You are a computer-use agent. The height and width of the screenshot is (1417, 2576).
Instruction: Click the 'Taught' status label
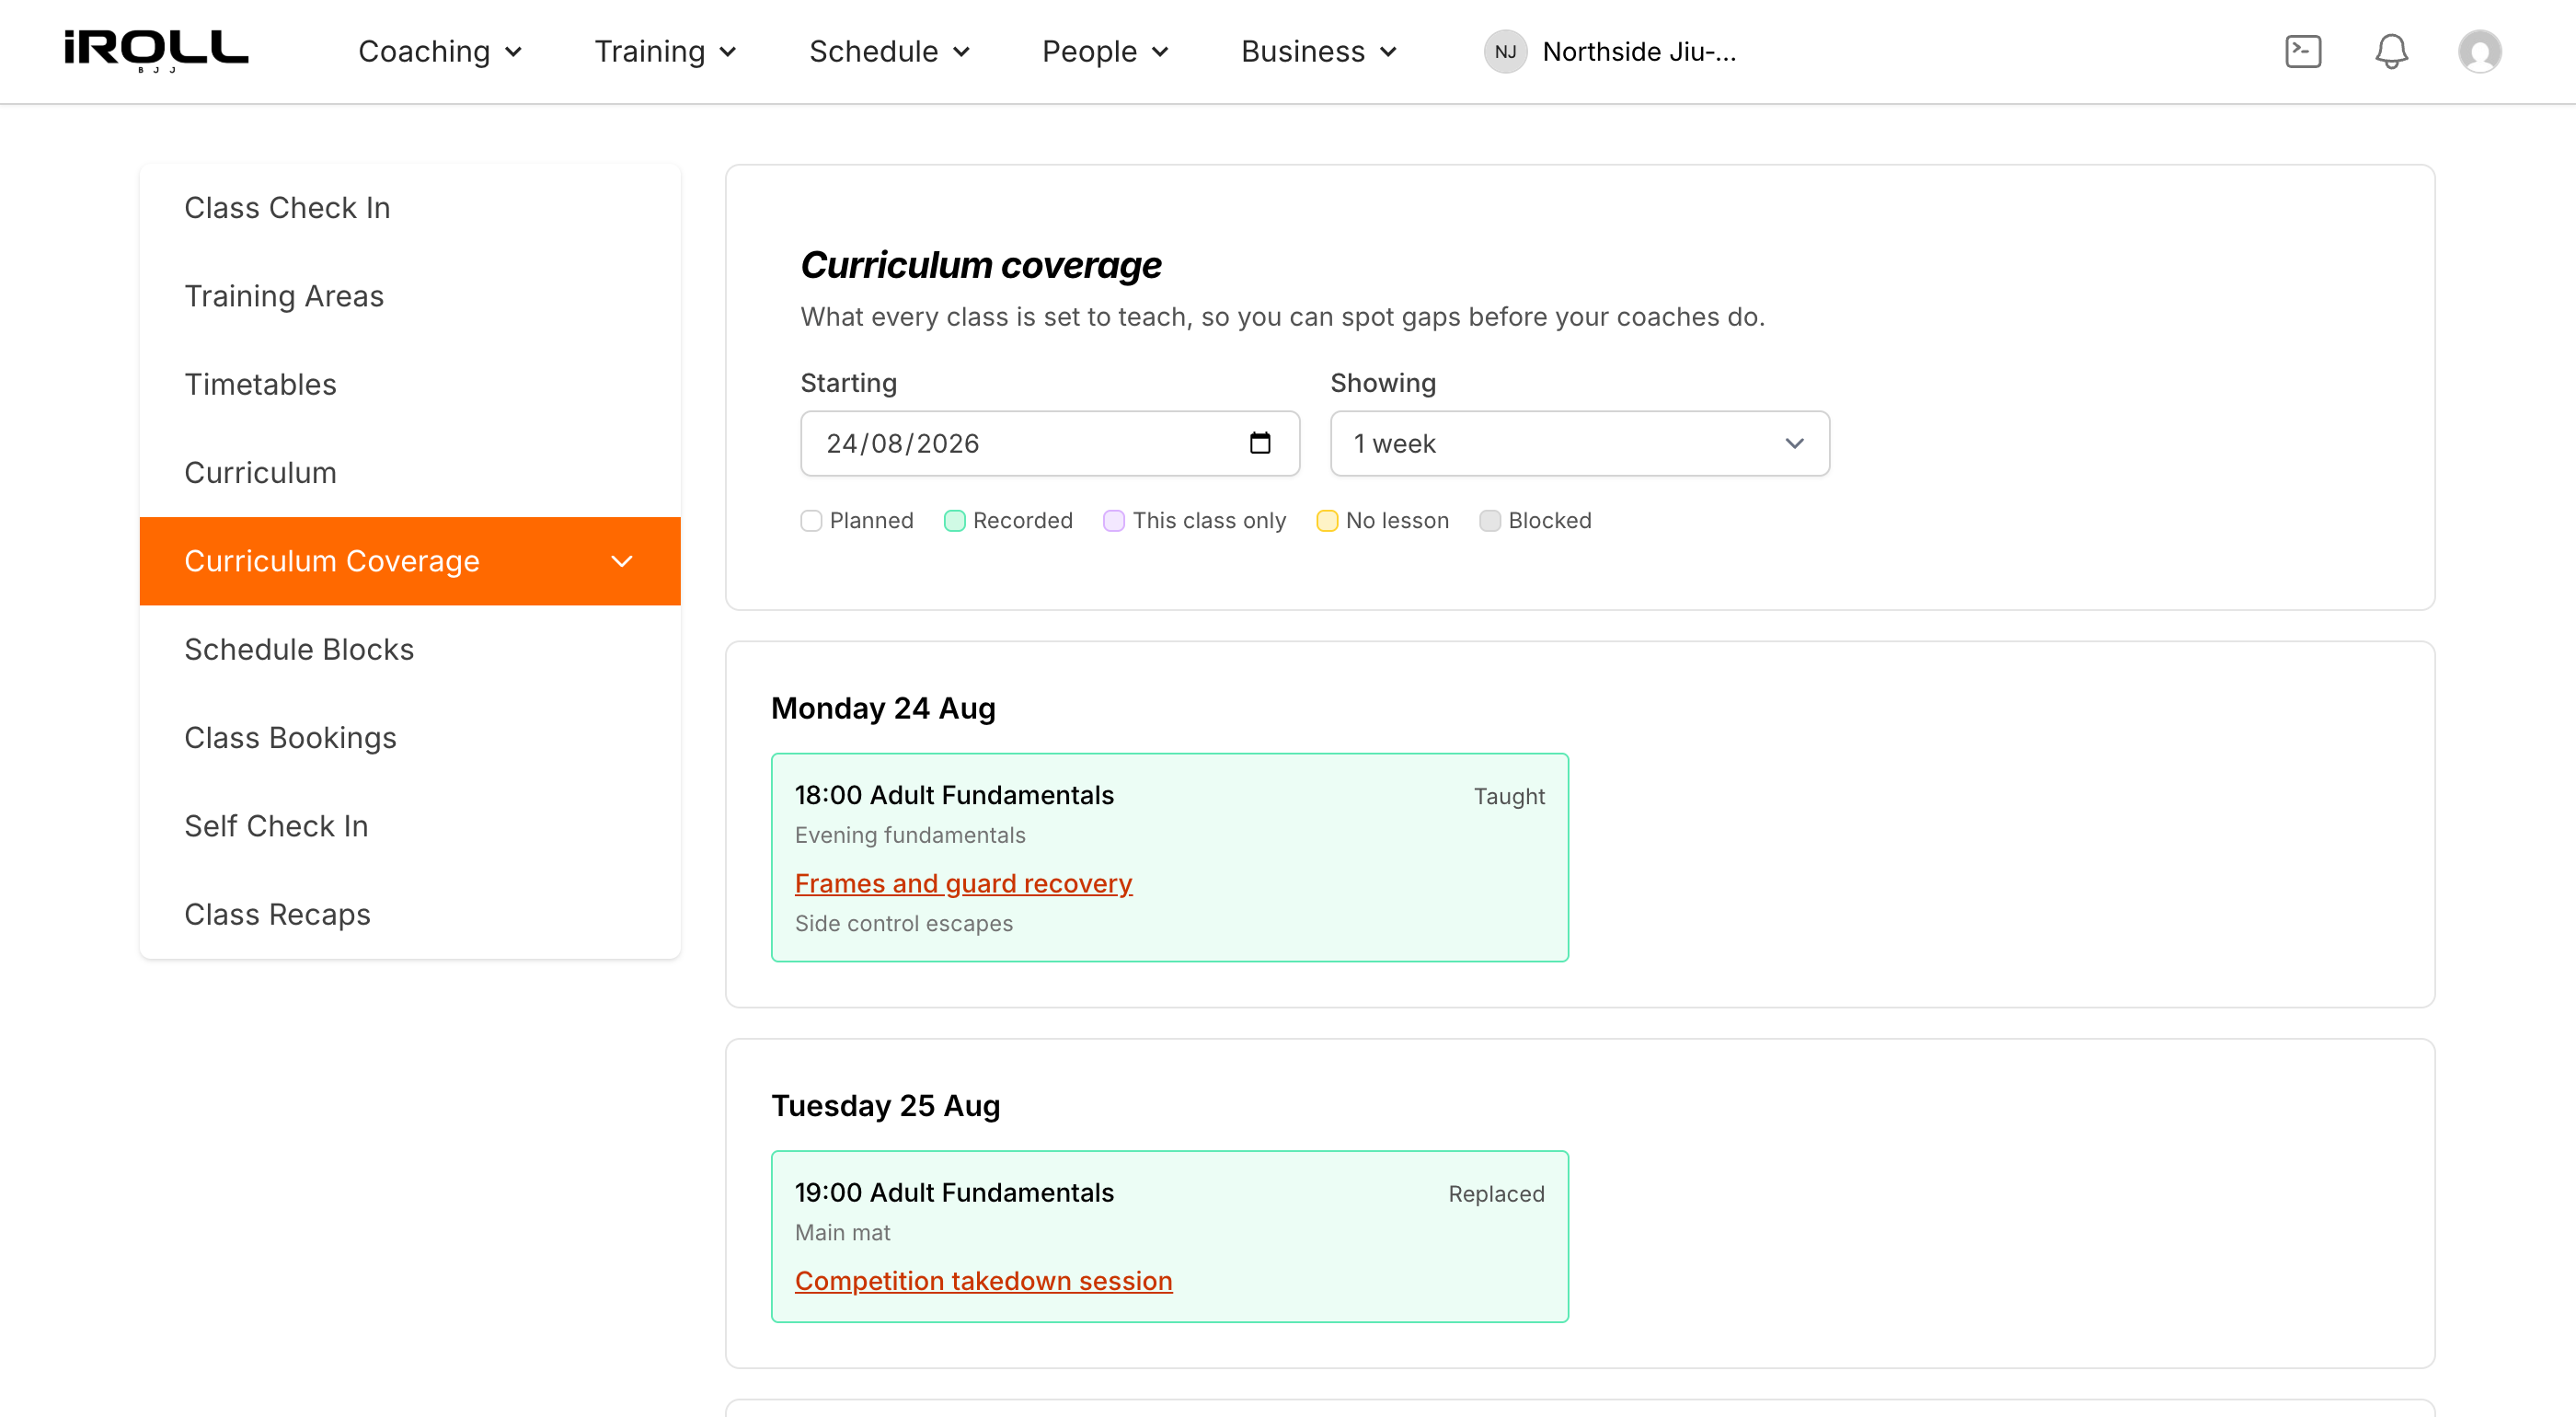[x=1508, y=796]
